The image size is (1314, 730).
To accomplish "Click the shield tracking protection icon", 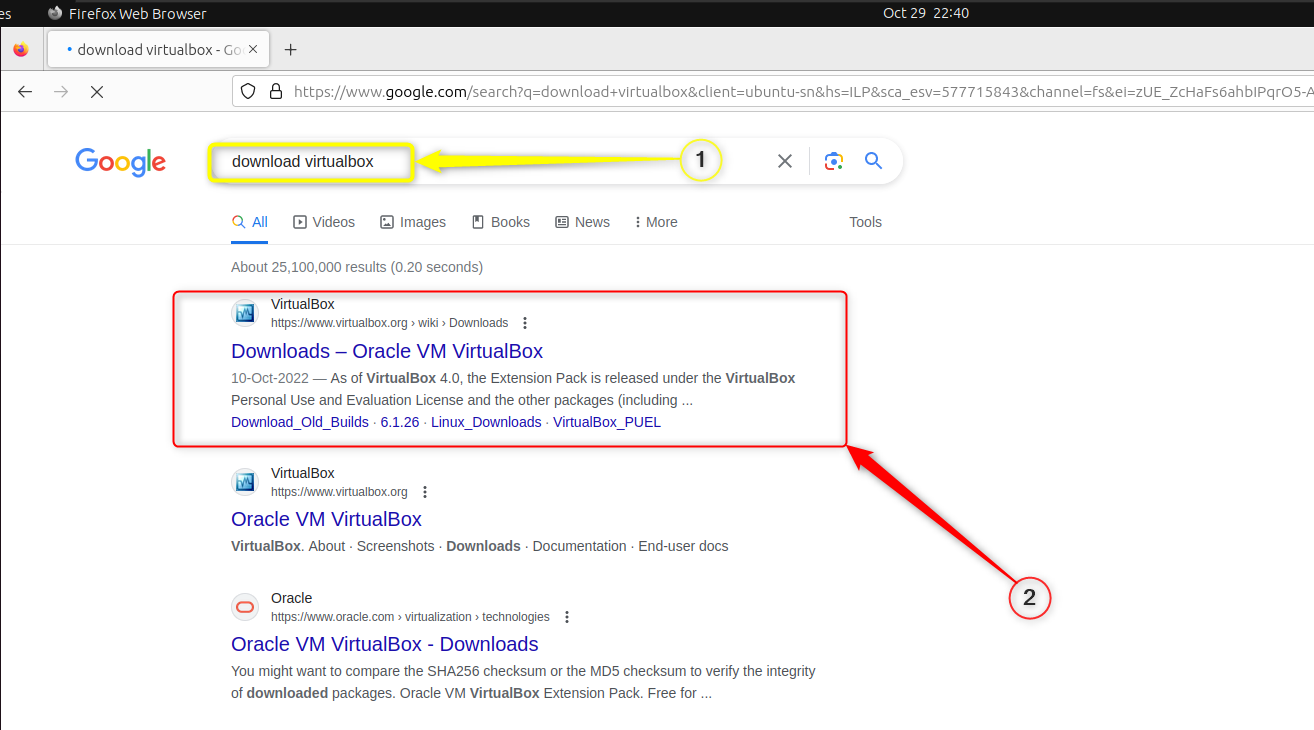I will tap(249, 91).
